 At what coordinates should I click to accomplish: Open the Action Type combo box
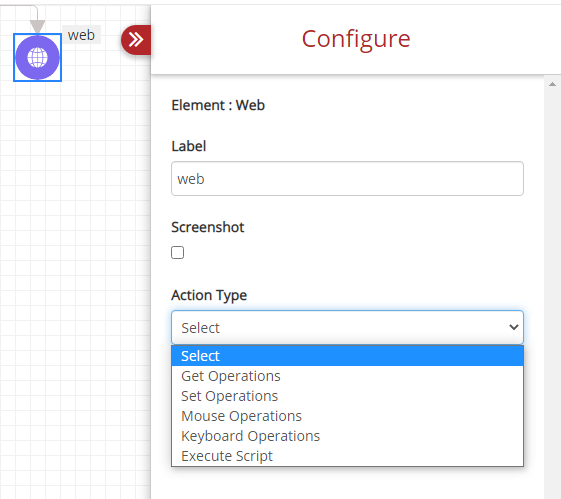(347, 327)
